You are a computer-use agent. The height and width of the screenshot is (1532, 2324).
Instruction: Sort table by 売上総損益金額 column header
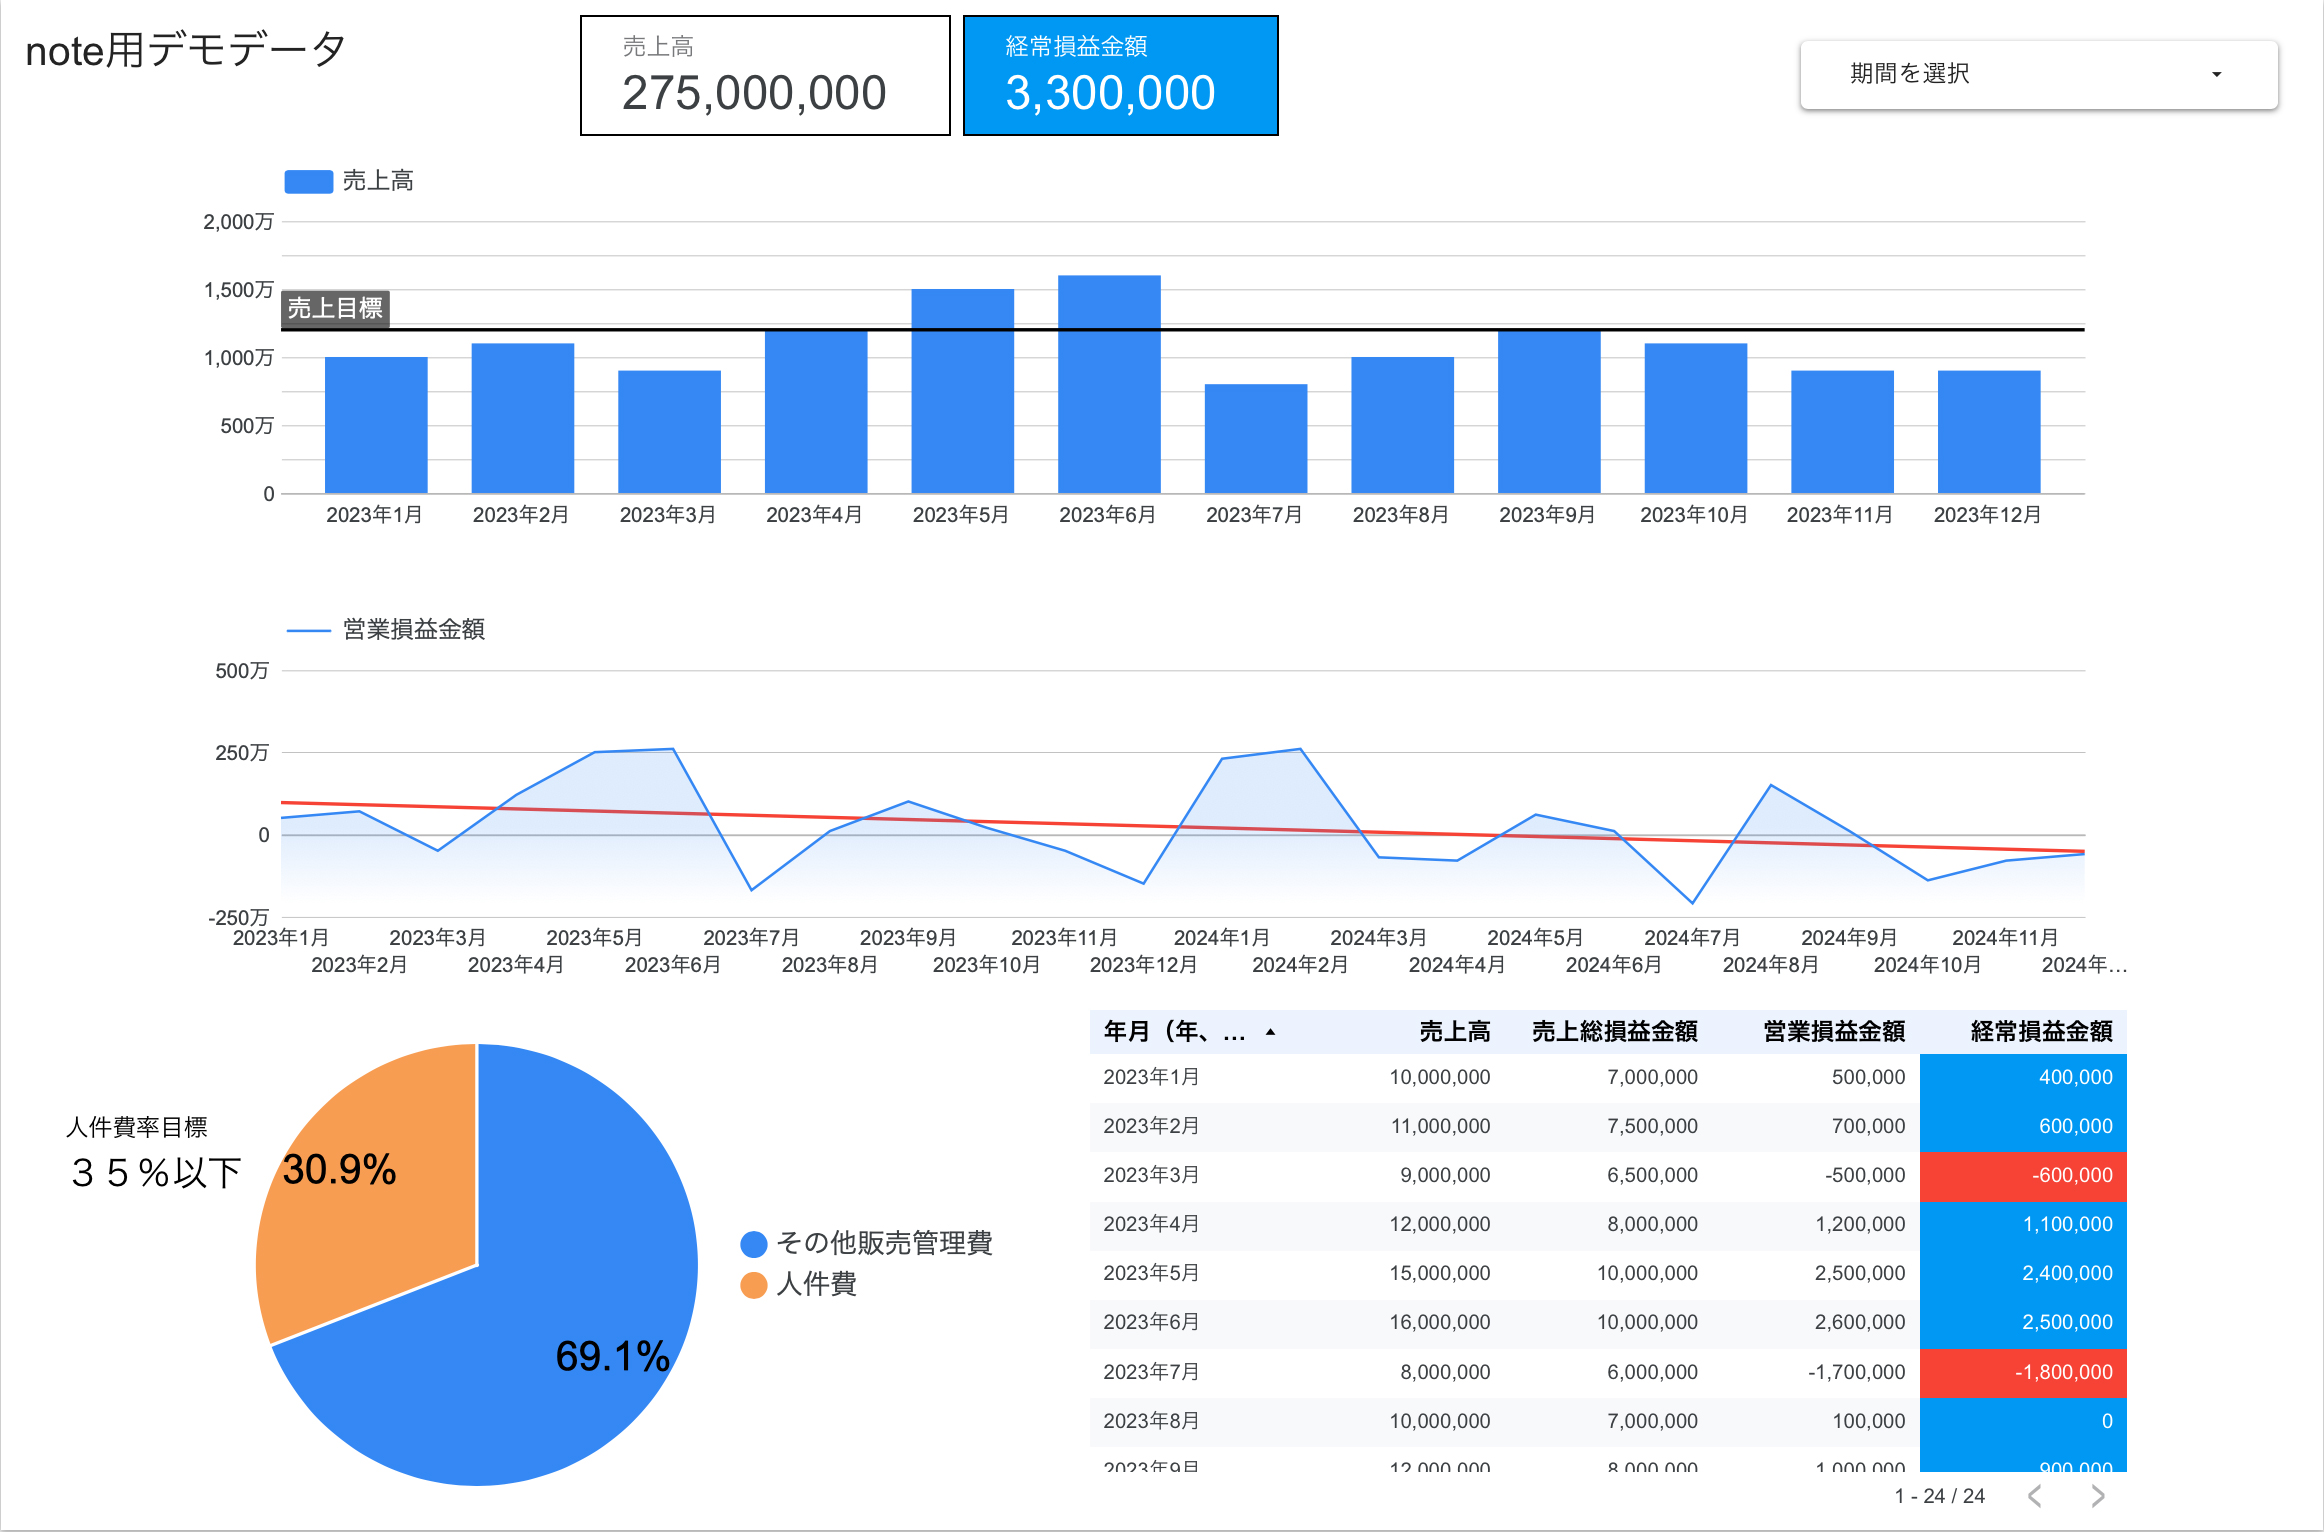click(1614, 1032)
